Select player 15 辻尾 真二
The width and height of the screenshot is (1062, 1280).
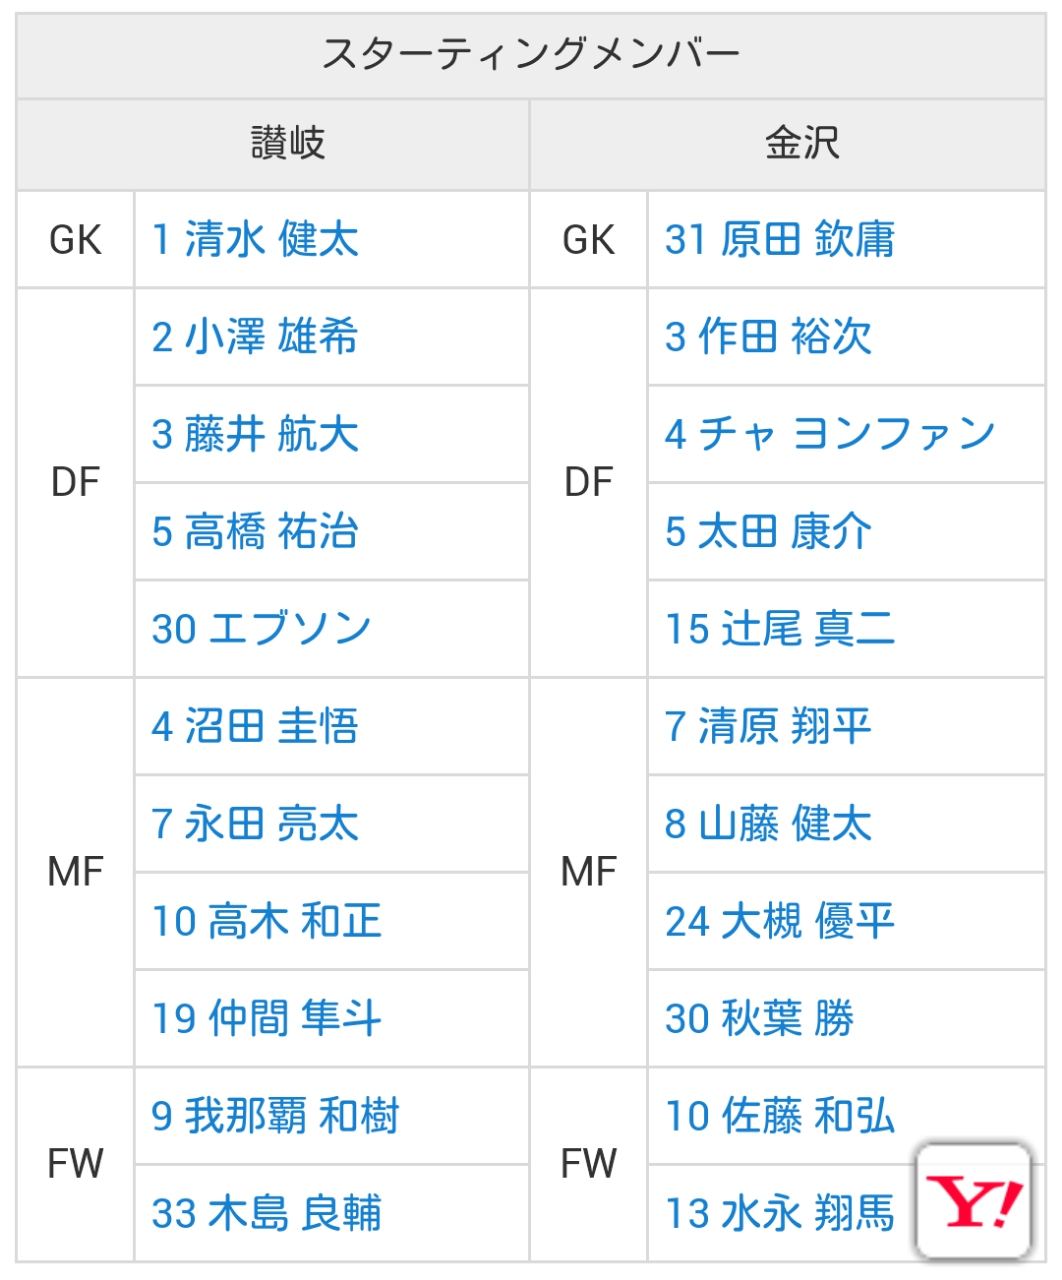[780, 629]
